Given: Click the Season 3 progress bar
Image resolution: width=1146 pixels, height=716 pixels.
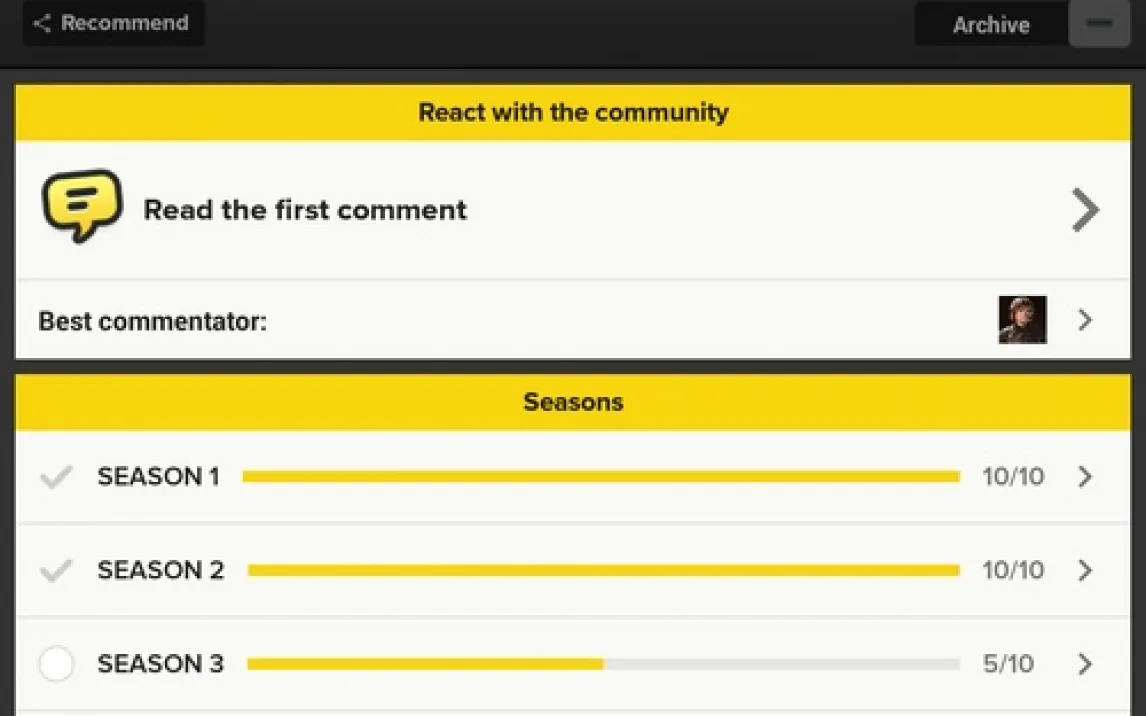Looking at the screenshot, I should point(602,664).
